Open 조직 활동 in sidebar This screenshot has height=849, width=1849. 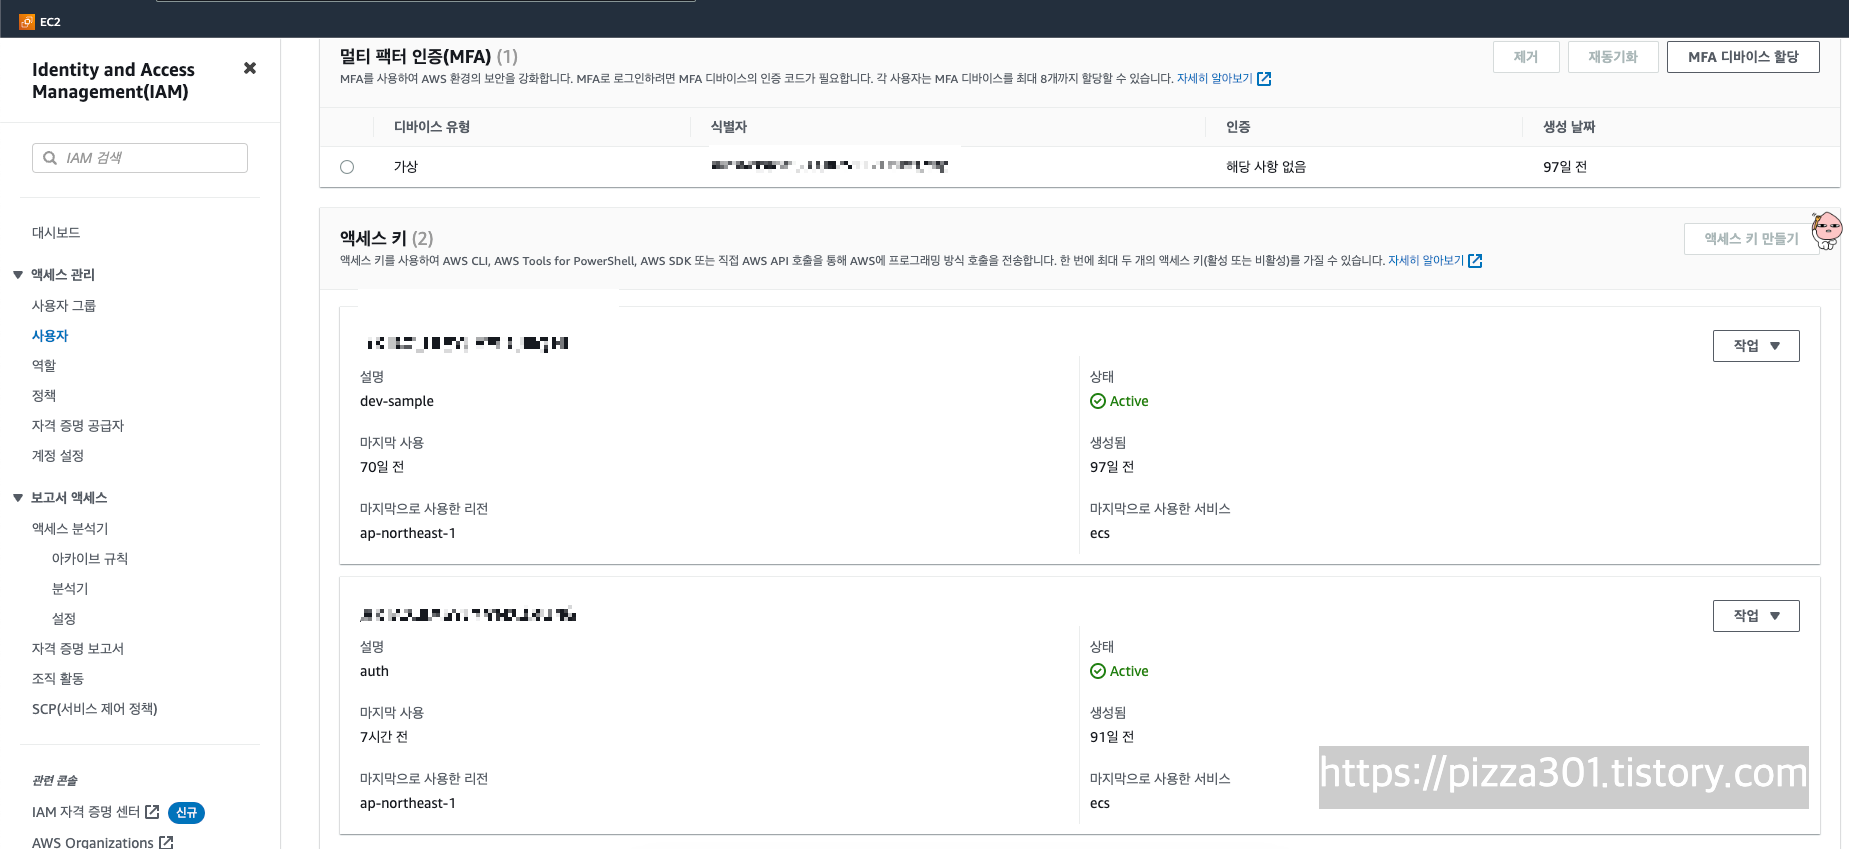tap(58, 678)
